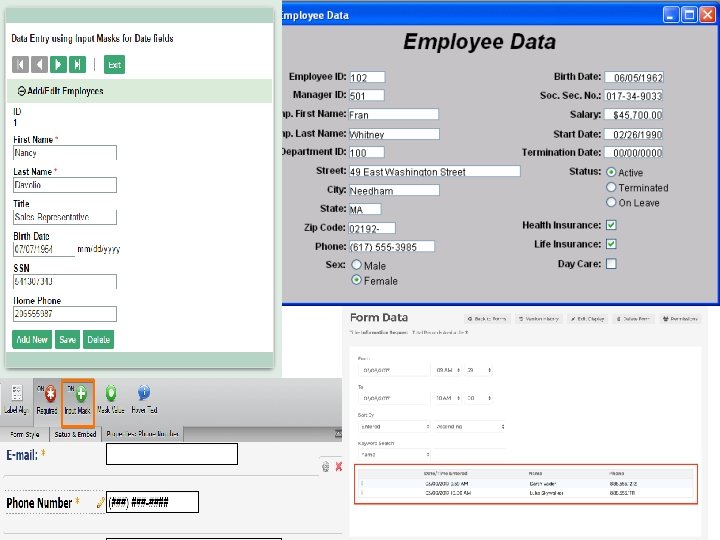Click the Phone Number masked input field
720x540 pixels.
pyautogui.click(x=152, y=502)
